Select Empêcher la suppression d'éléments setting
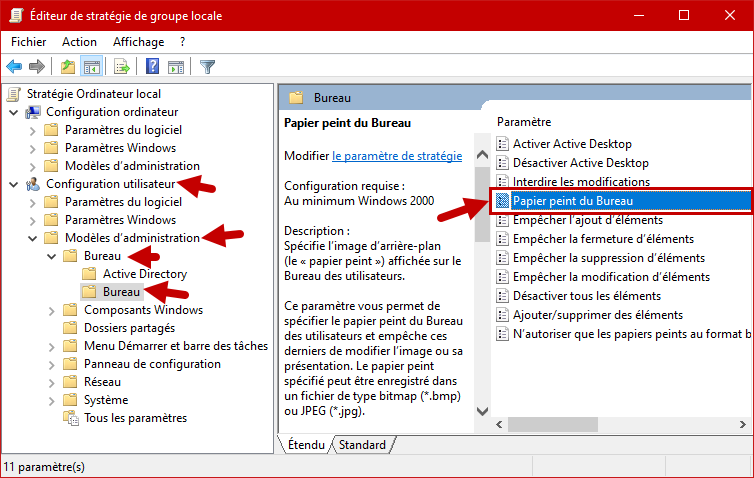The image size is (754, 478). (x=609, y=258)
